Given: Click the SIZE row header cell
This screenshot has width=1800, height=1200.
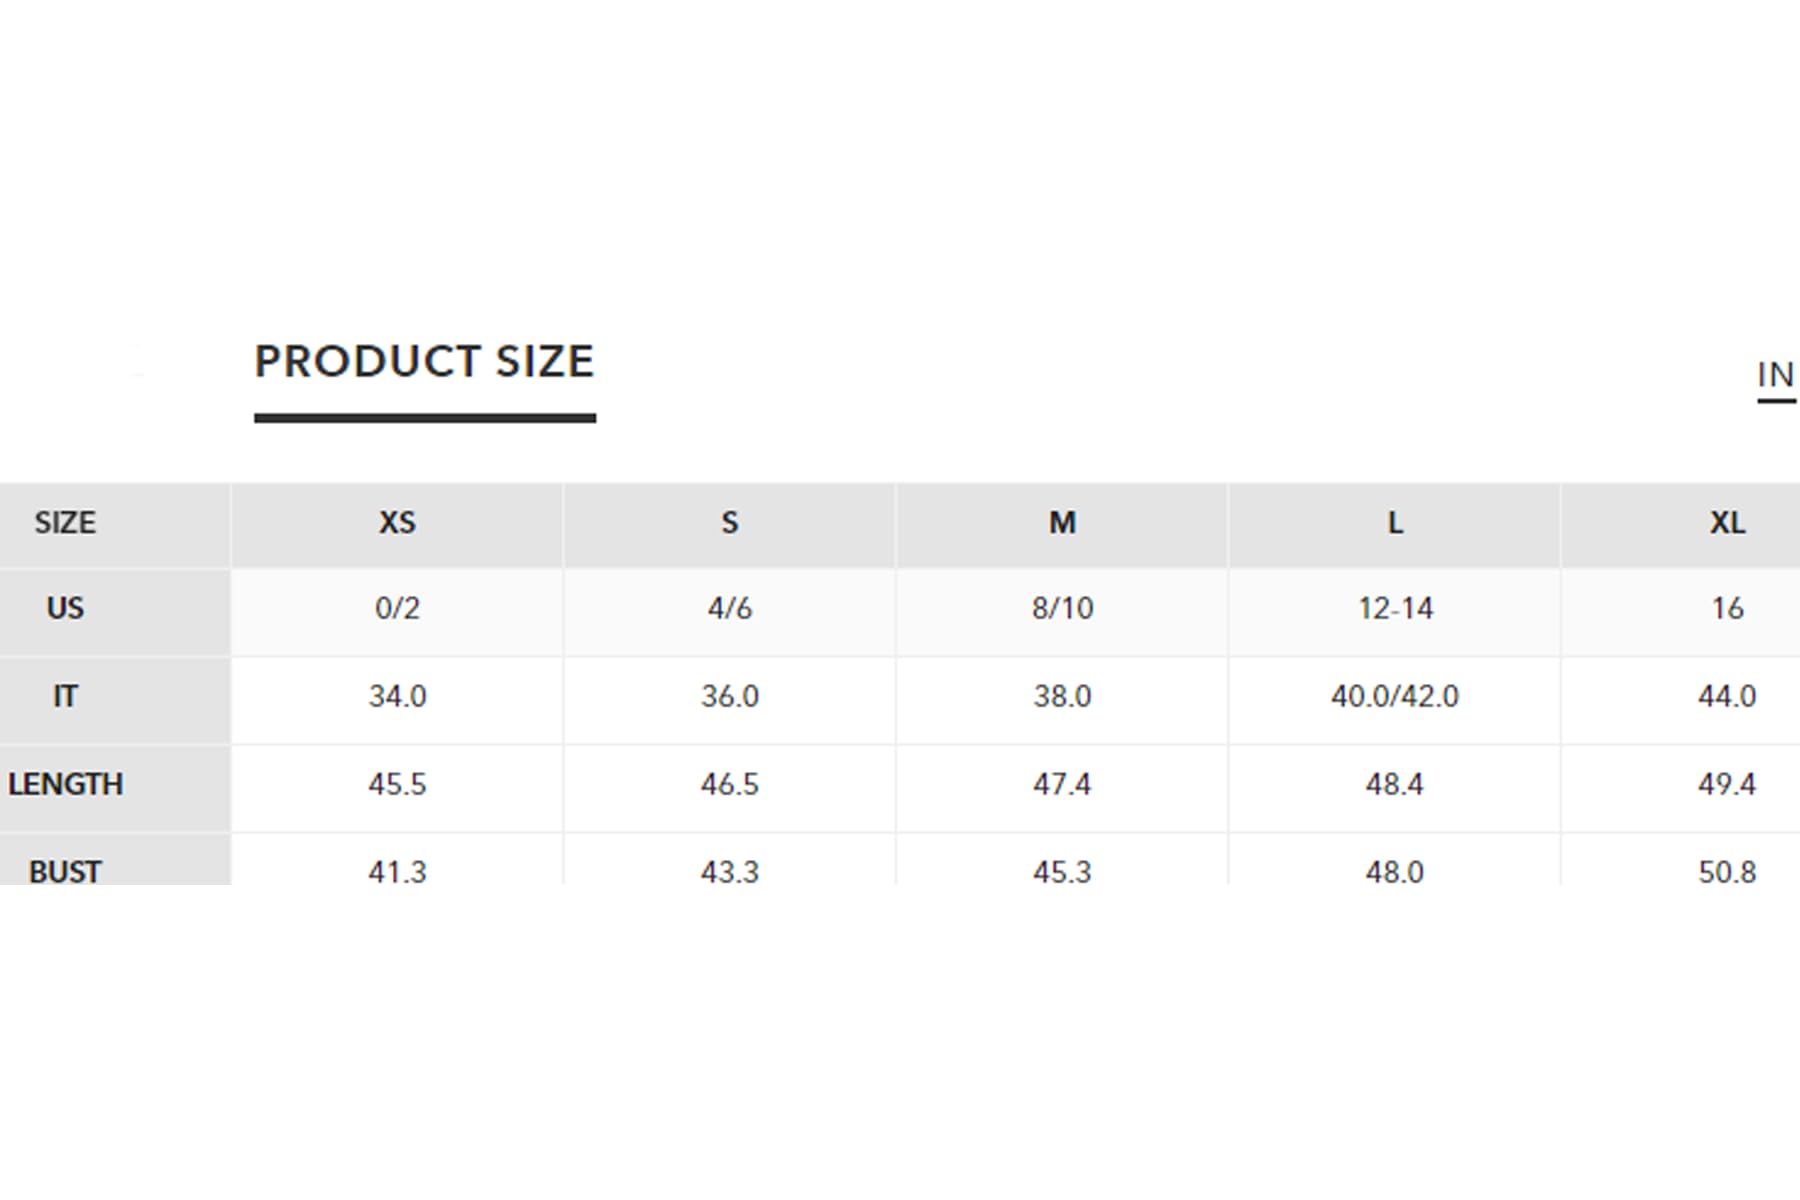Looking at the screenshot, I should 65,523.
